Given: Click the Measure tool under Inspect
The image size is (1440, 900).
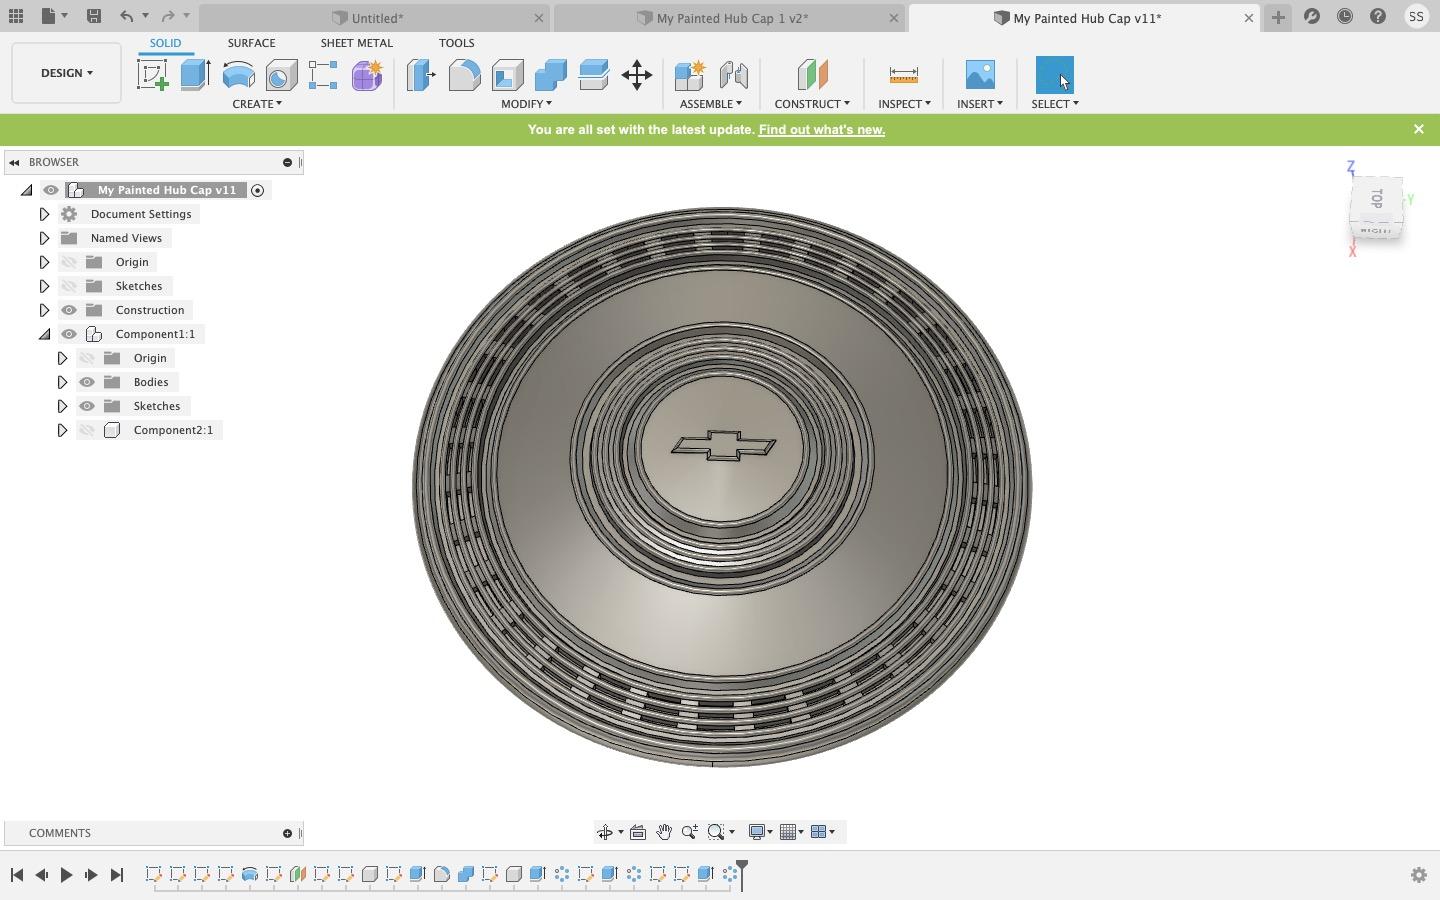Looking at the screenshot, I should 903,75.
